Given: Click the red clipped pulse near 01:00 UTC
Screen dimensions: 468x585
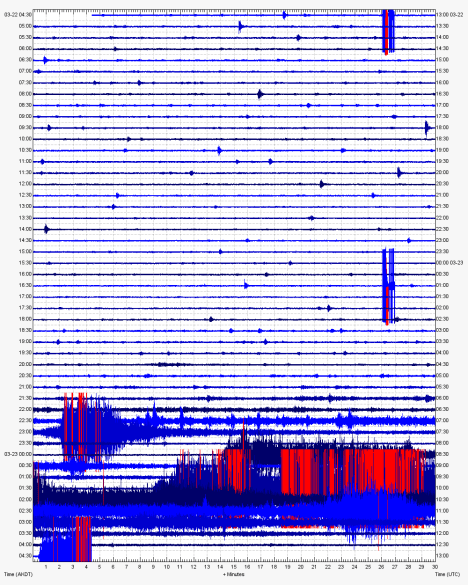Looking at the screenshot, I should [387, 305].
